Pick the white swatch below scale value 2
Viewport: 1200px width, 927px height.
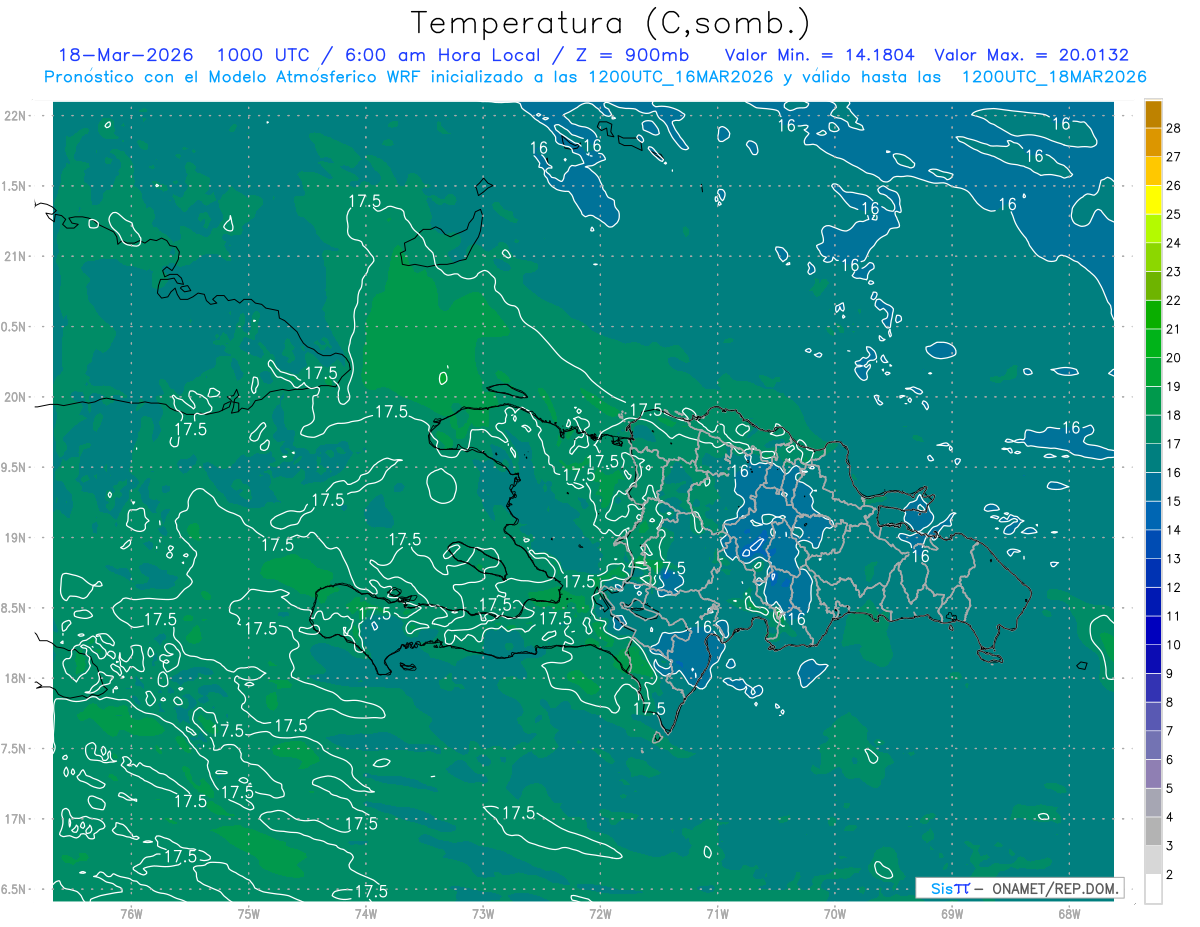coord(1153,889)
